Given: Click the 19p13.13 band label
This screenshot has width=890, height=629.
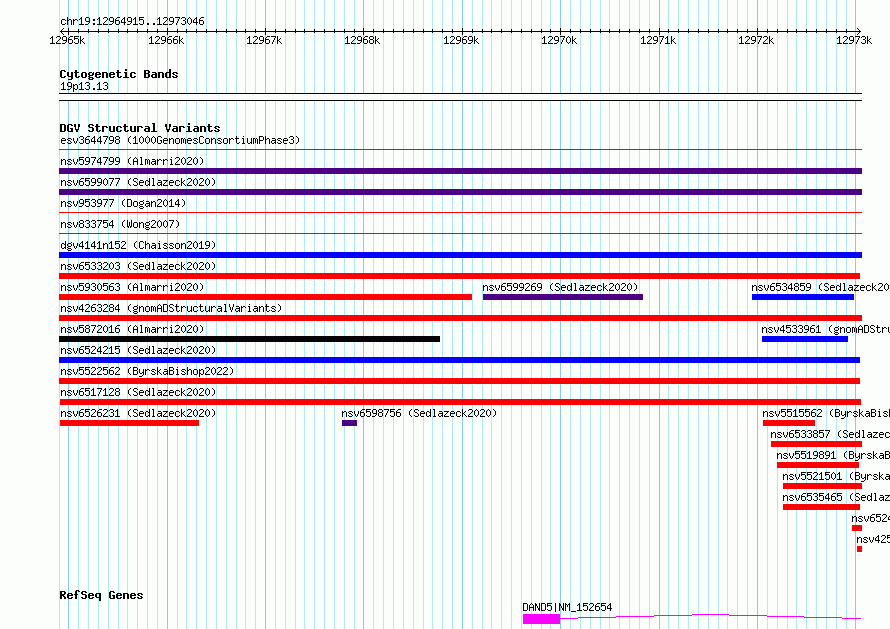Looking at the screenshot, I should pyautogui.click(x=84, y=86).
